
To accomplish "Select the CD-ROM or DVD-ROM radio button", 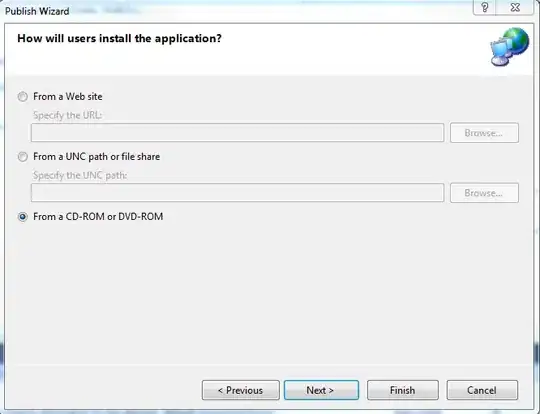I will pyautogui.click(x=23, y=217).
